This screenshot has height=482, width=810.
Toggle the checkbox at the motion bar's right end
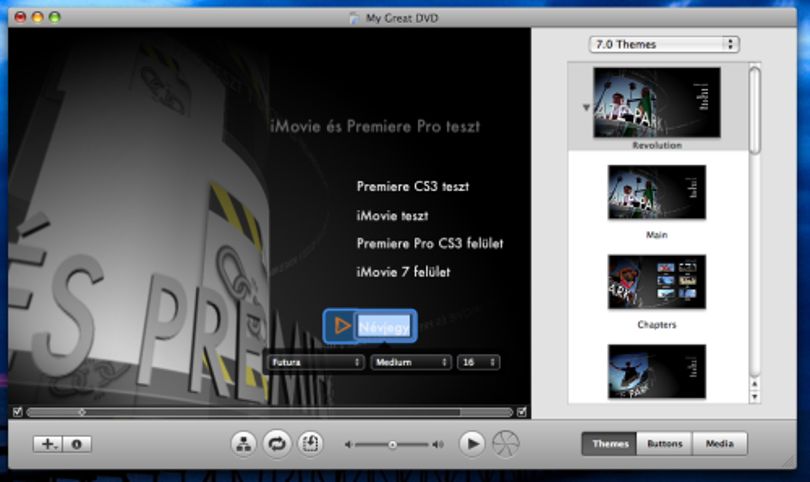click(x=522, y=412)
